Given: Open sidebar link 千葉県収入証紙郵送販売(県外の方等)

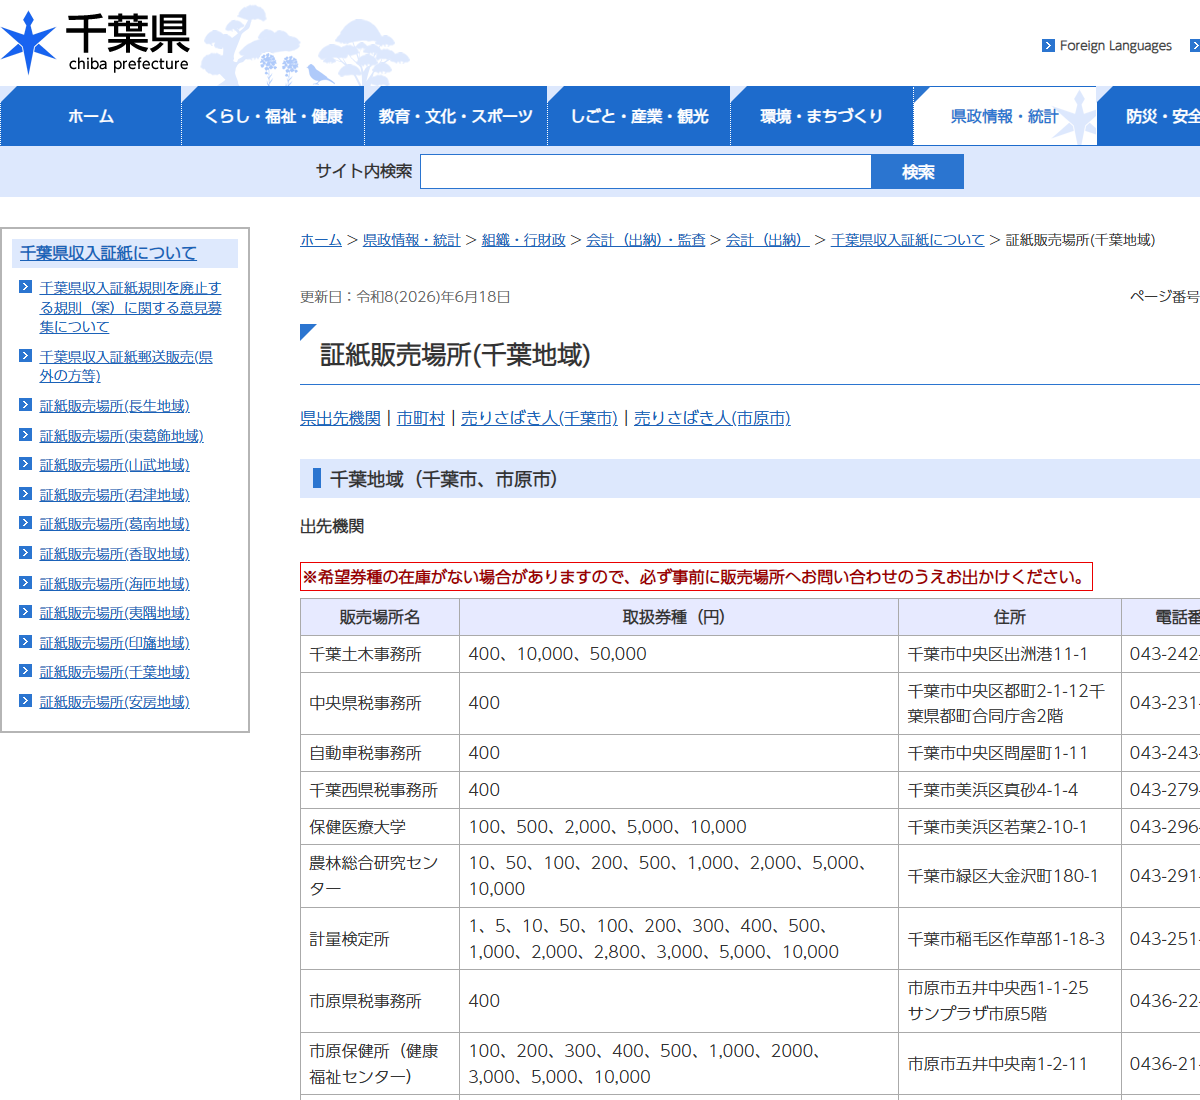Looking at the screenshot, I should click(126, 366).
